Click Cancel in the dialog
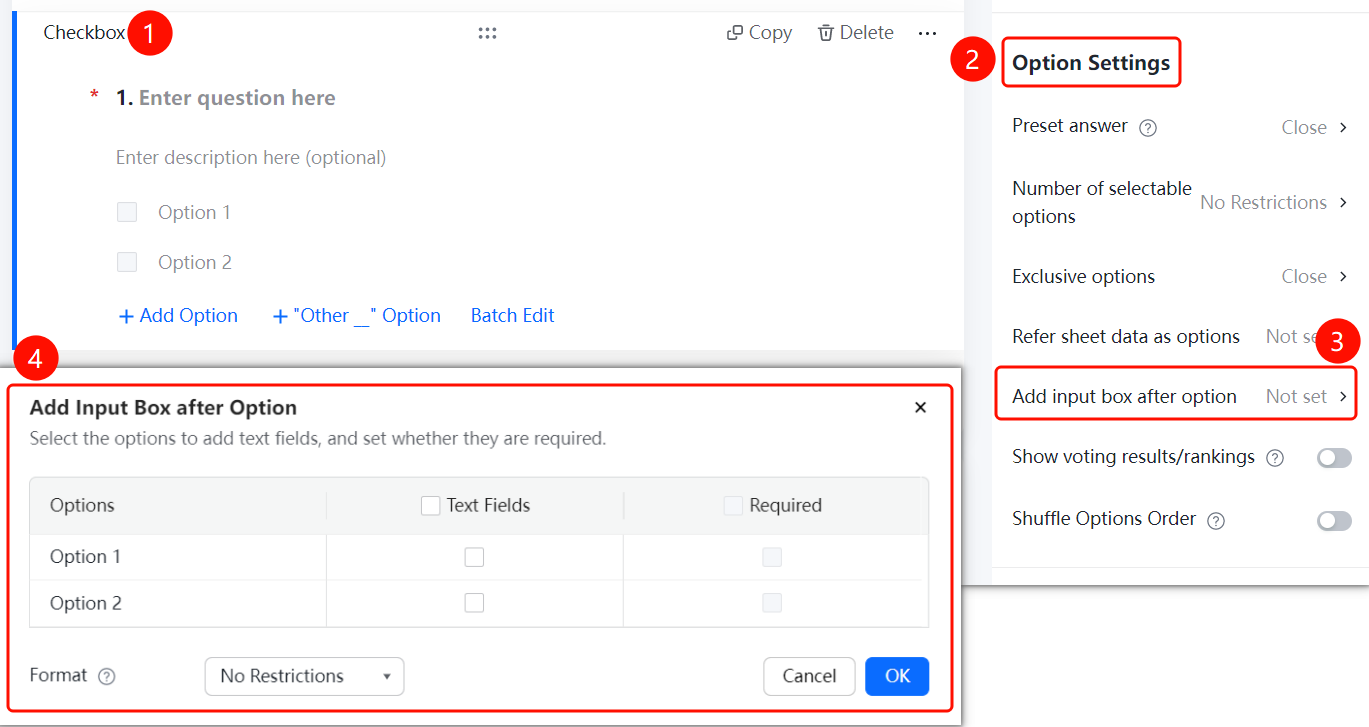 coord(809,676)
